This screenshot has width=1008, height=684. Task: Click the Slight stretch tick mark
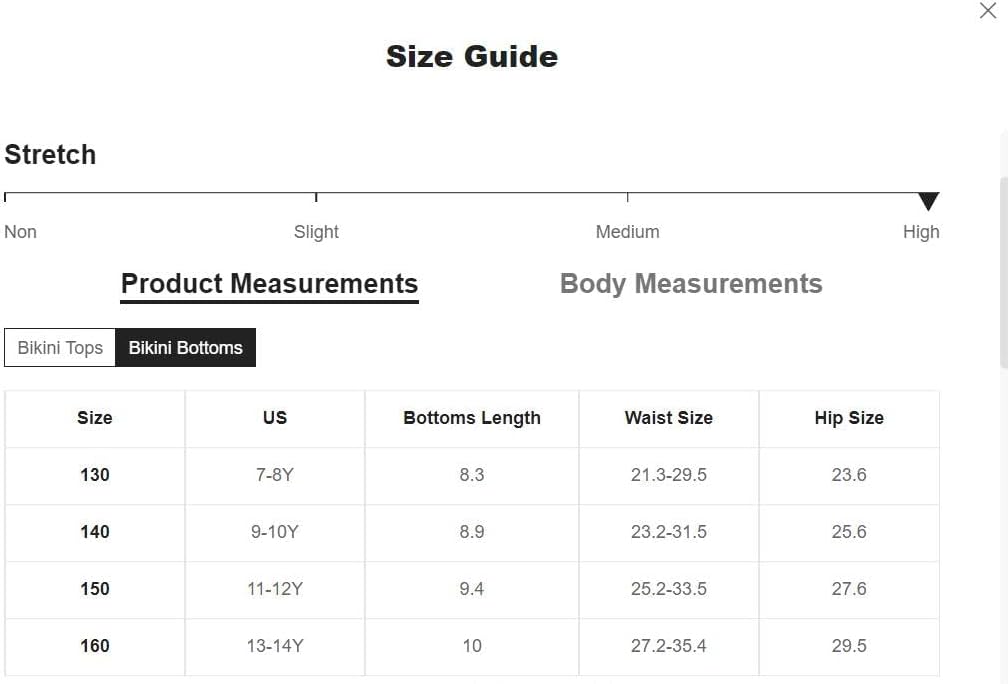316,197
